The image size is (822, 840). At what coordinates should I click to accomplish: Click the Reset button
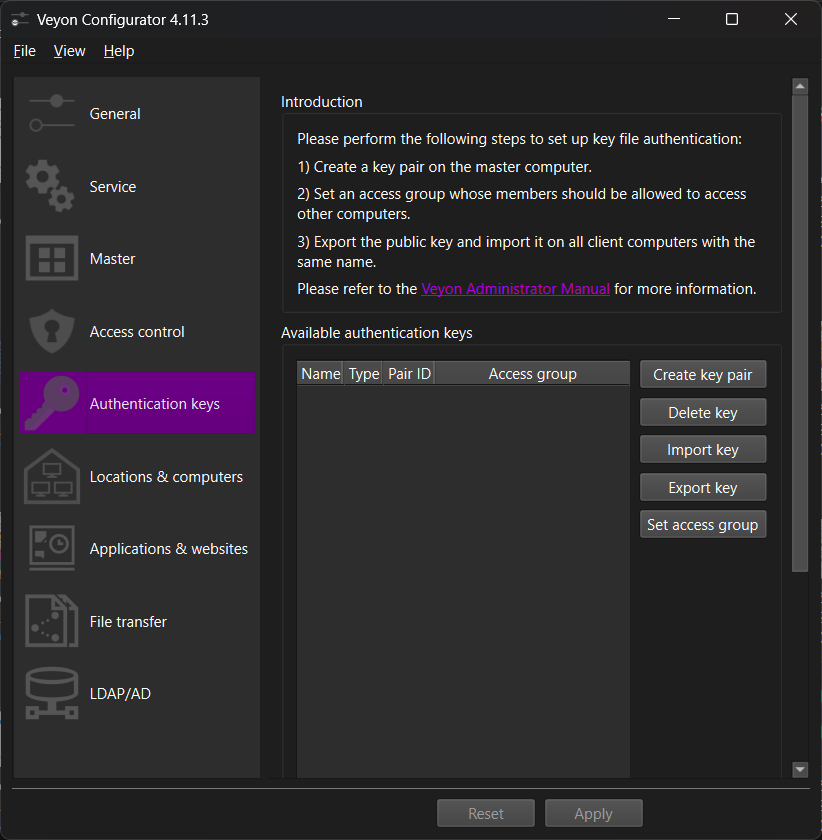point(486,813)
